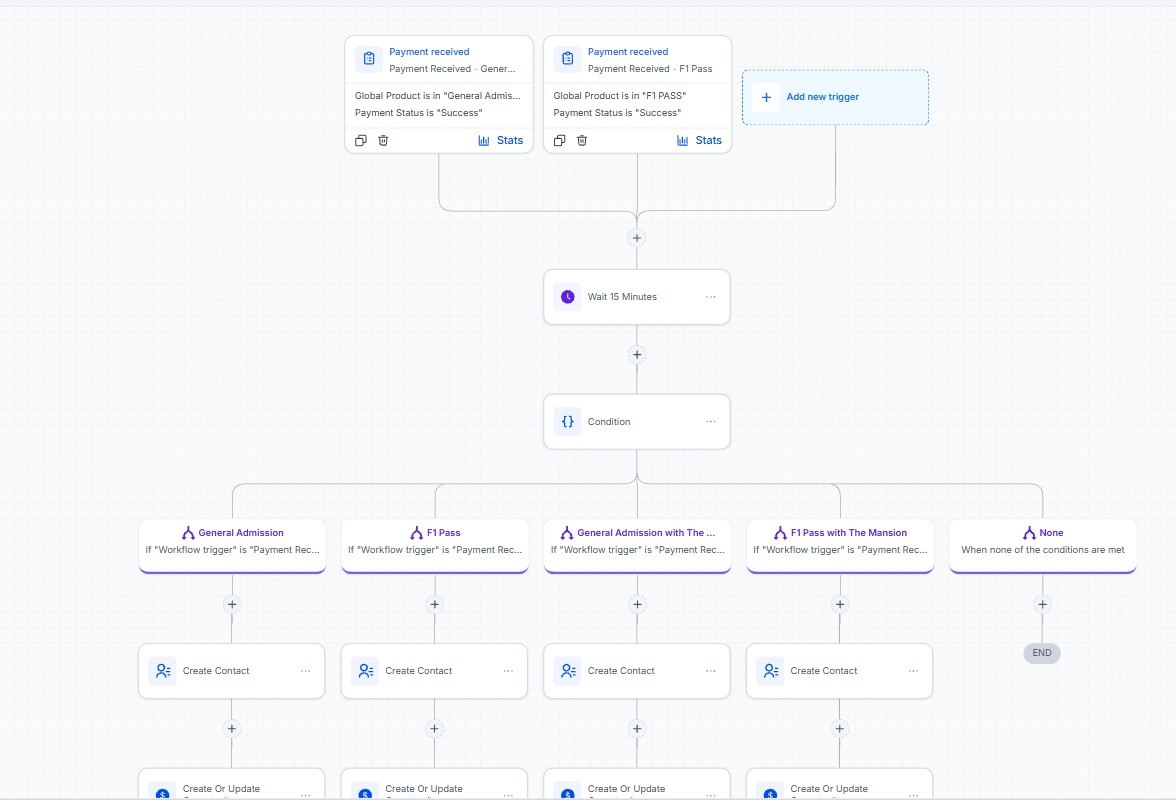Click the braces icon on Condition step
The height and width of the screenshot is (800, 1176).
pos(568,421)
